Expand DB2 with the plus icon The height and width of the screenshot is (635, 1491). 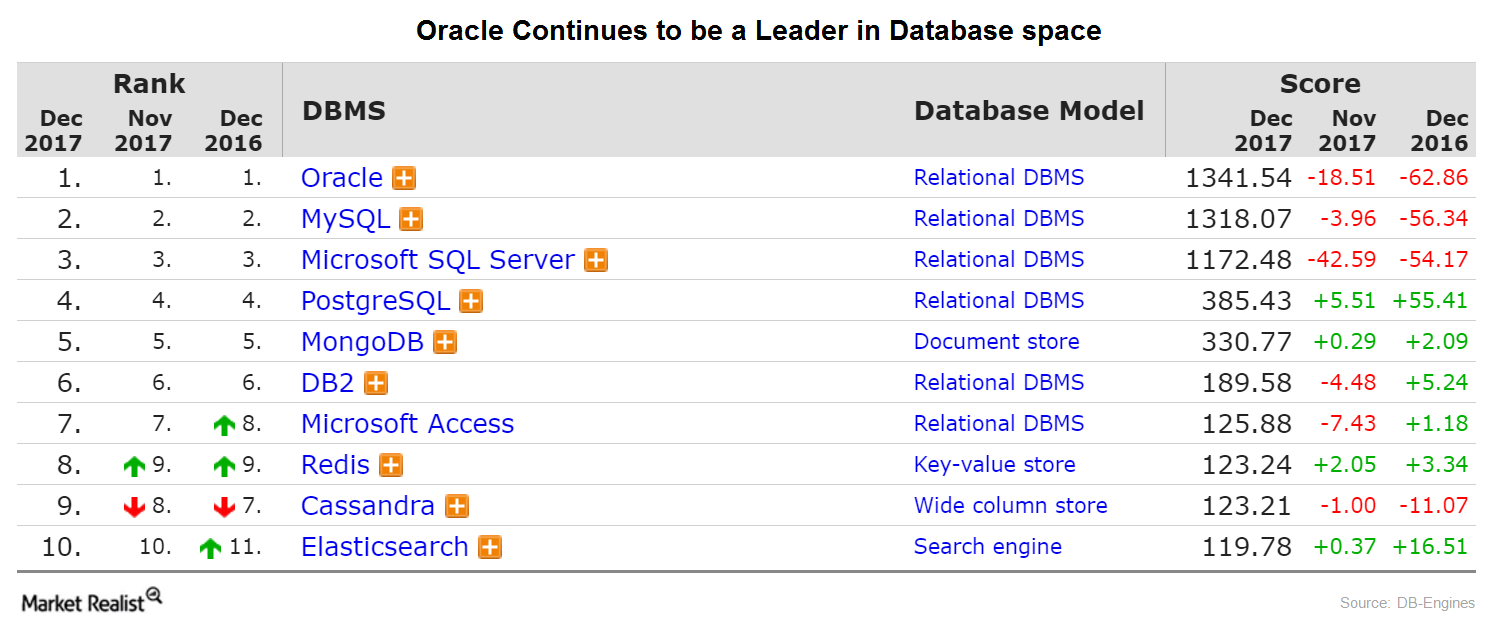(x=375, y=382)
